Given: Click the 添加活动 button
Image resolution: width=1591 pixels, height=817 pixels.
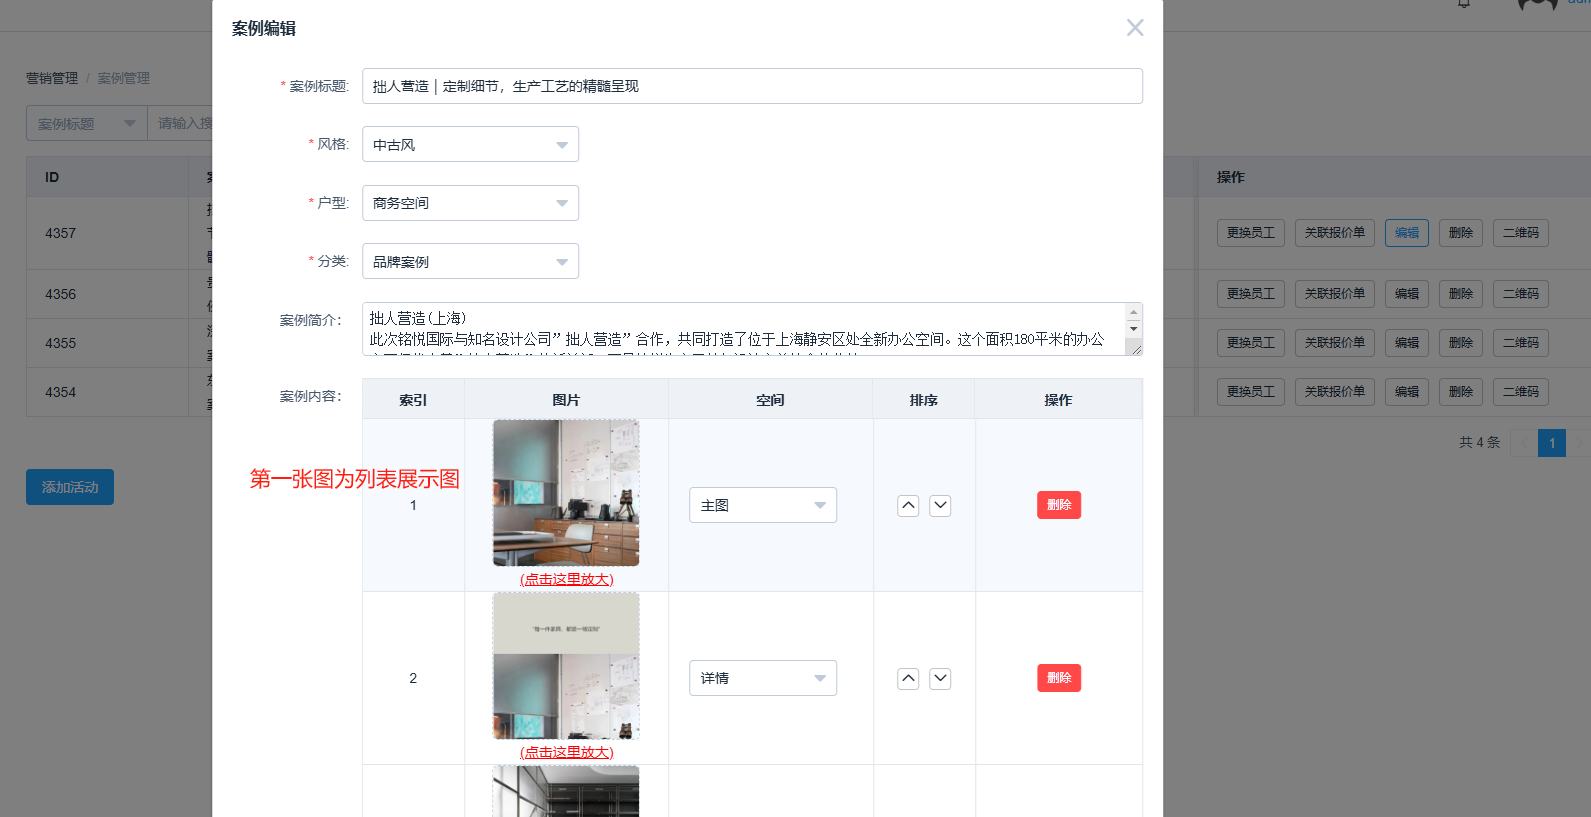Looking at the screenshot, I should point(70,487).
